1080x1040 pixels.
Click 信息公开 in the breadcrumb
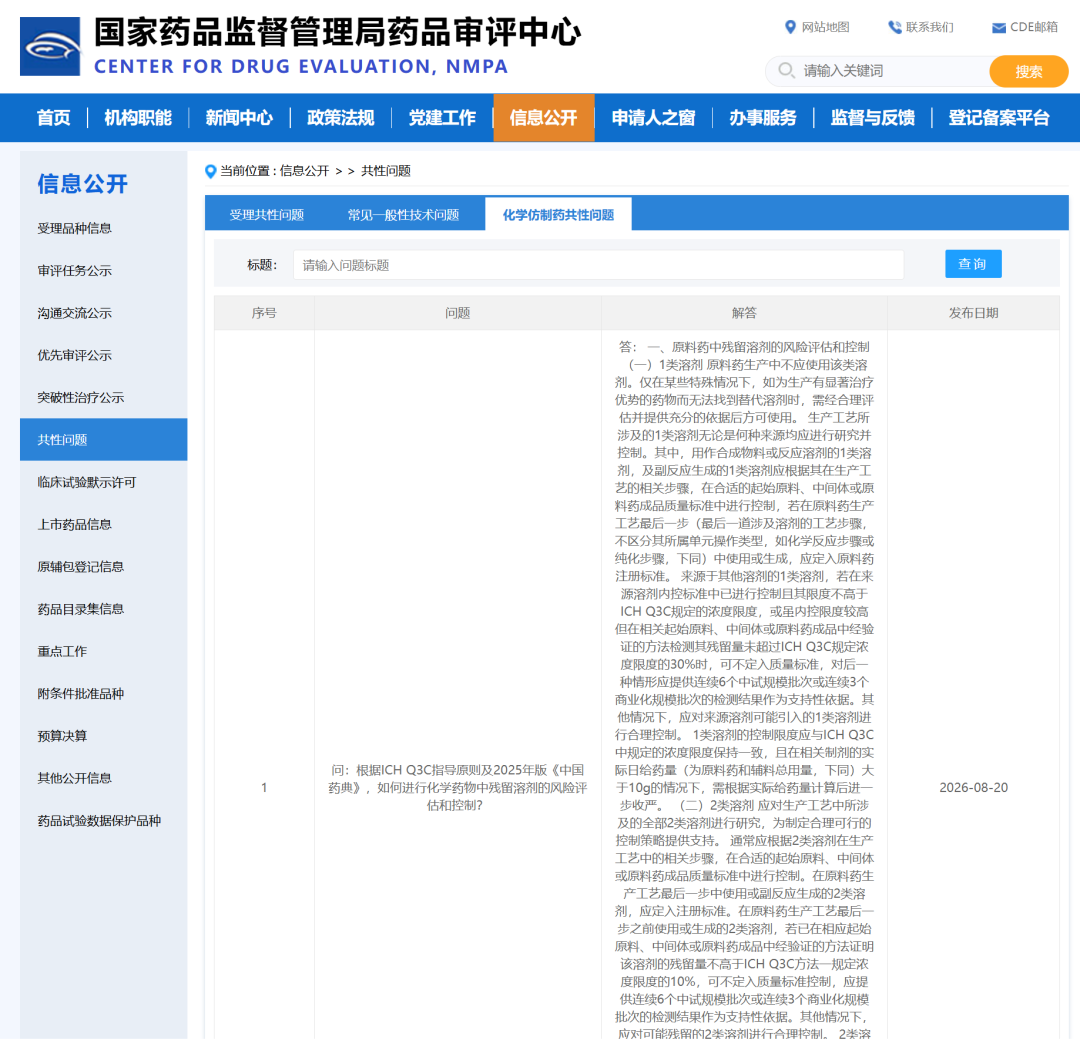(304, 171)
